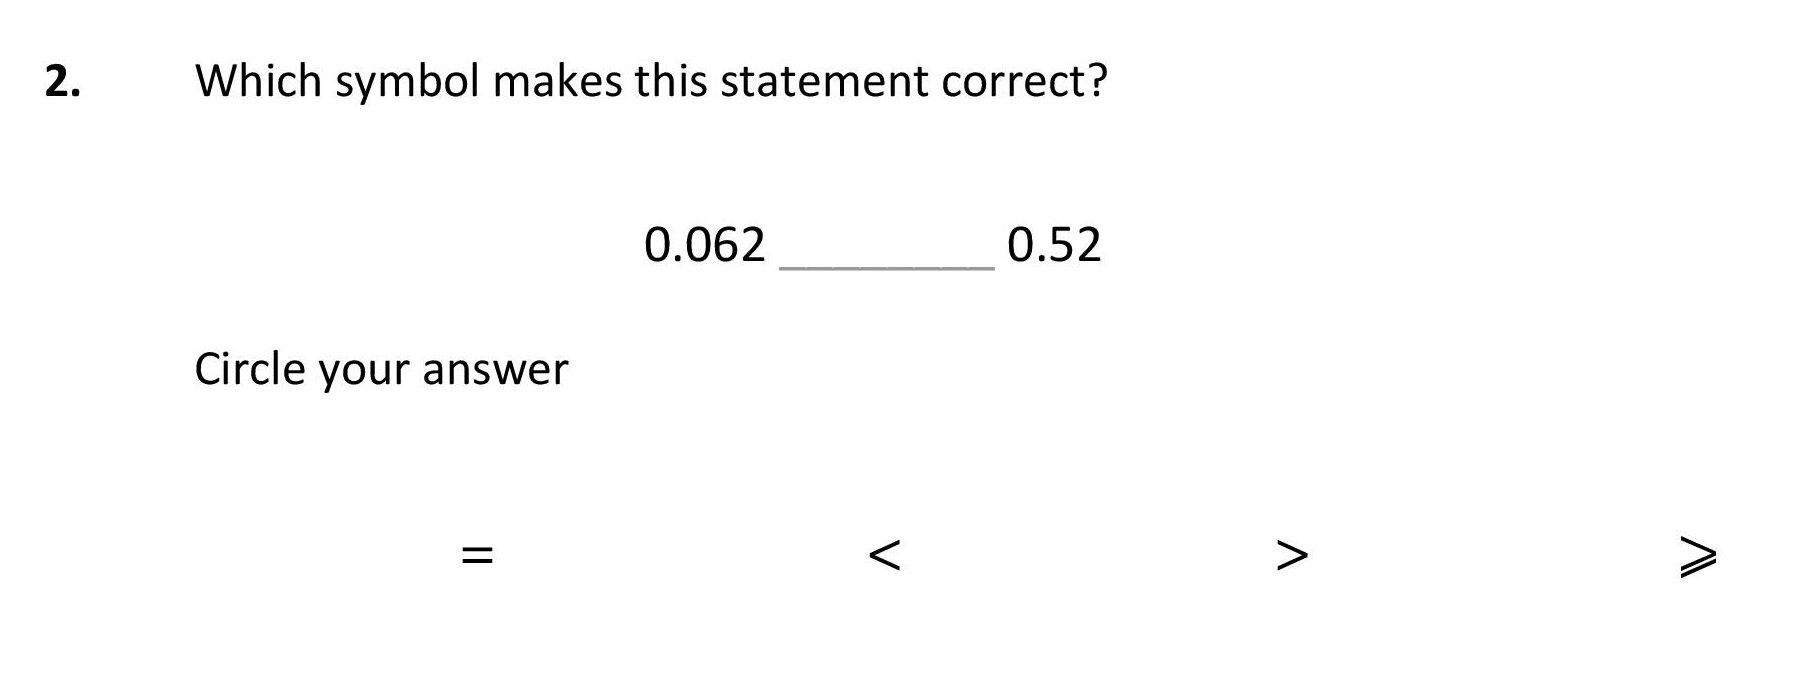Click the number 0.062

tap(705, 245)
